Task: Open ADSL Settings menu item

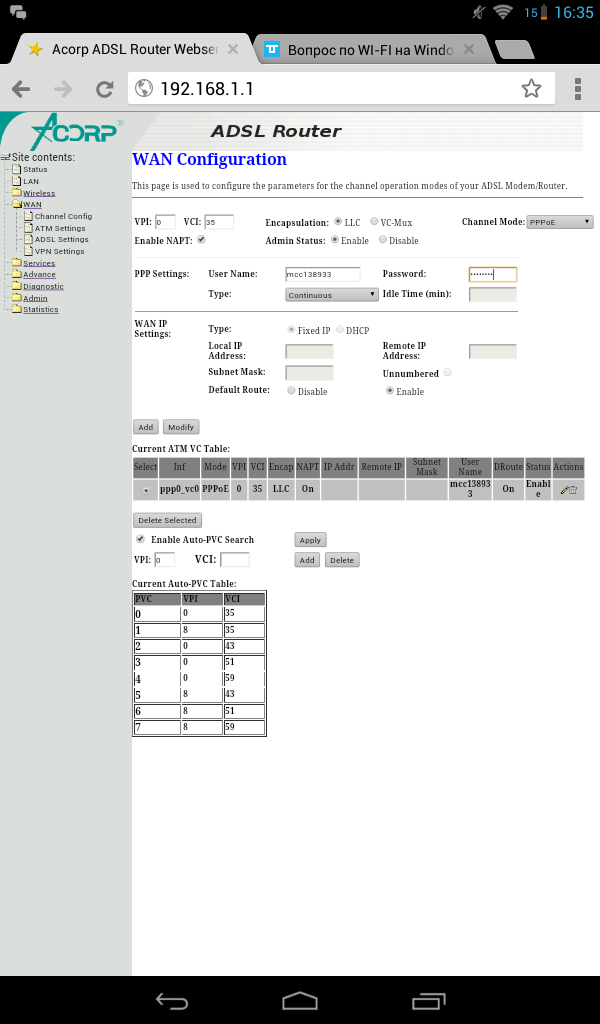Action: 61,239
